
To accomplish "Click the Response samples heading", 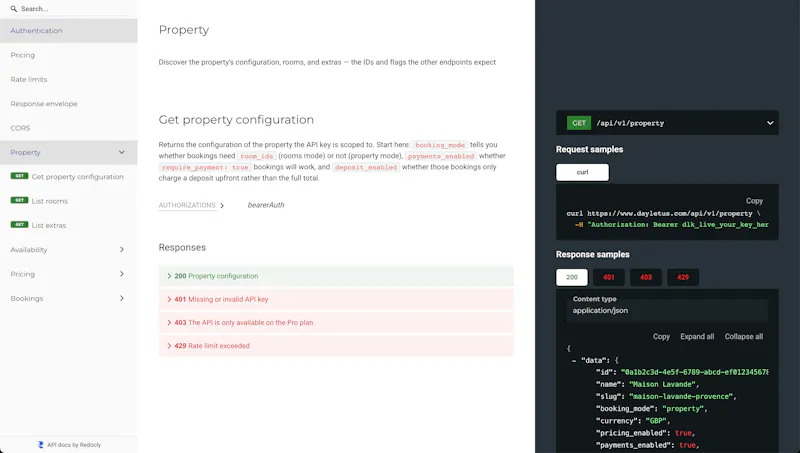I will [x=593, y=255].
